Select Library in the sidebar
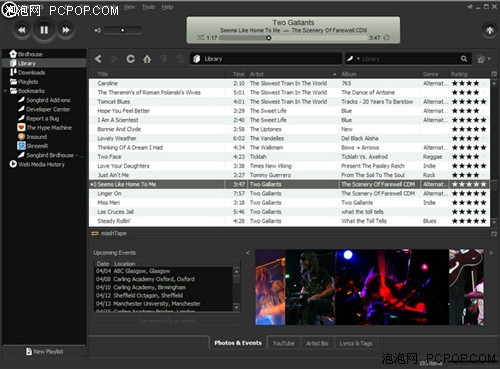Image resolution: width=500 pixels, height=369 pixels. click(x=44, y=63)
